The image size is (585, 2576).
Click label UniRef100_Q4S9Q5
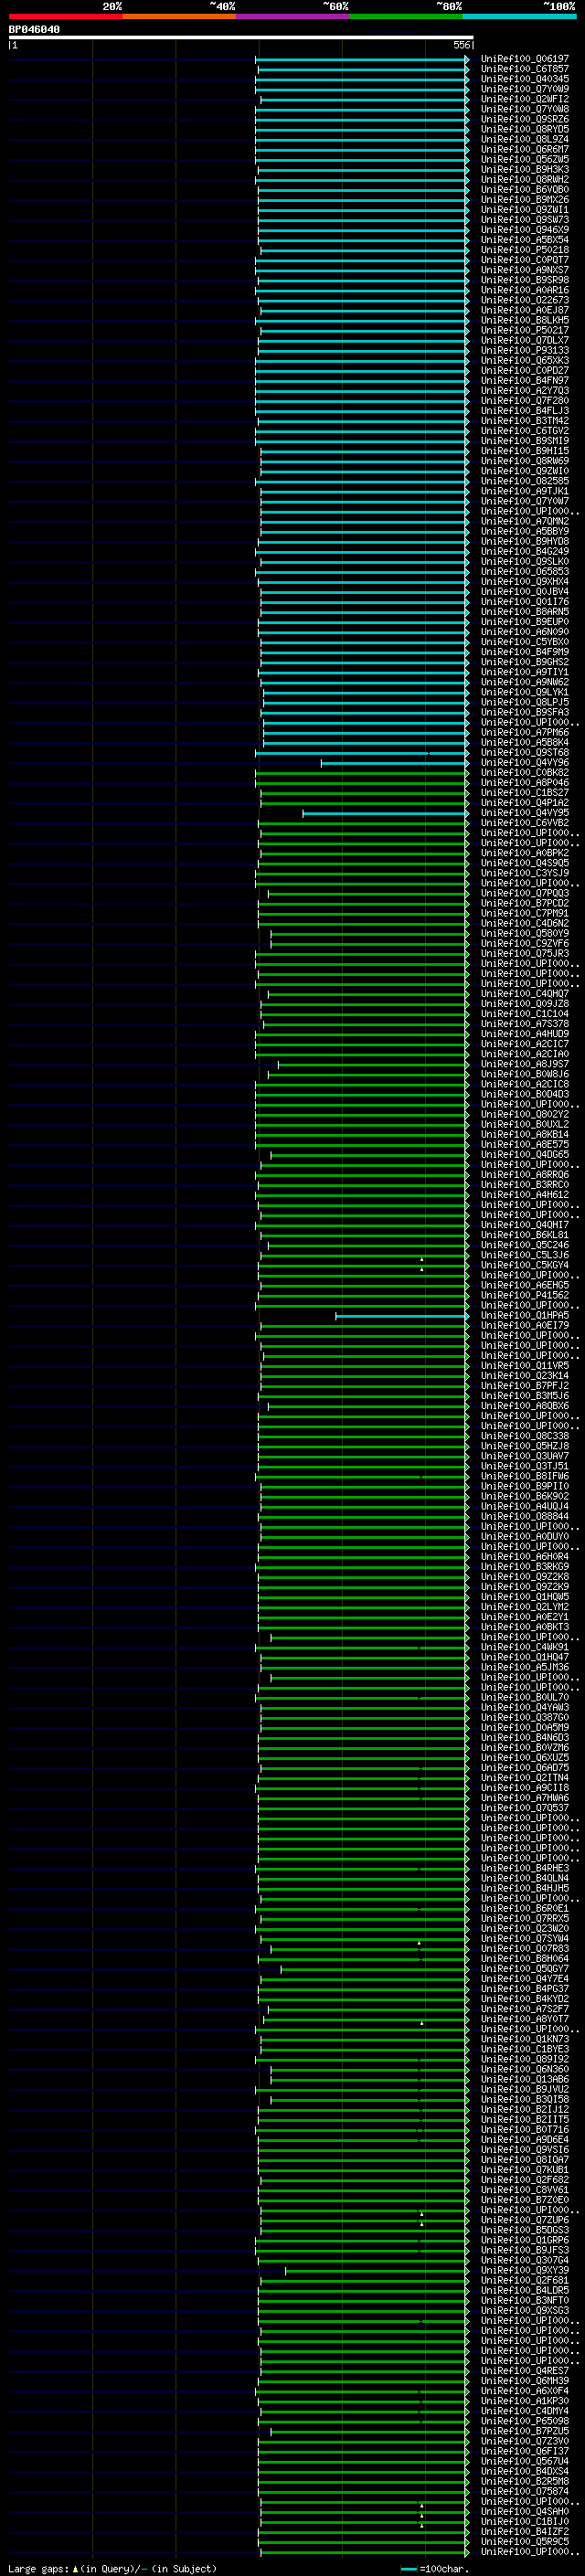pyautogui.click(x=525, y=864)
